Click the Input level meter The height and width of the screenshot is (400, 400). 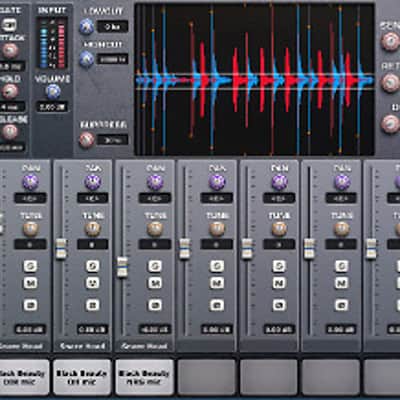(52, 43)
